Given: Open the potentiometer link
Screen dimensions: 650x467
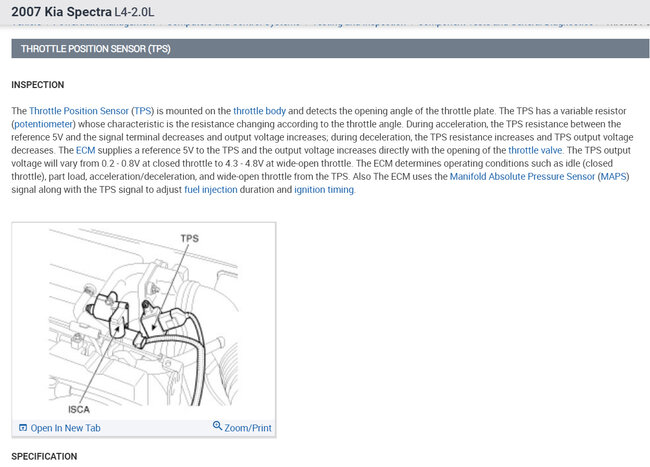Looking at the screenshot, I should click(44, 124).
